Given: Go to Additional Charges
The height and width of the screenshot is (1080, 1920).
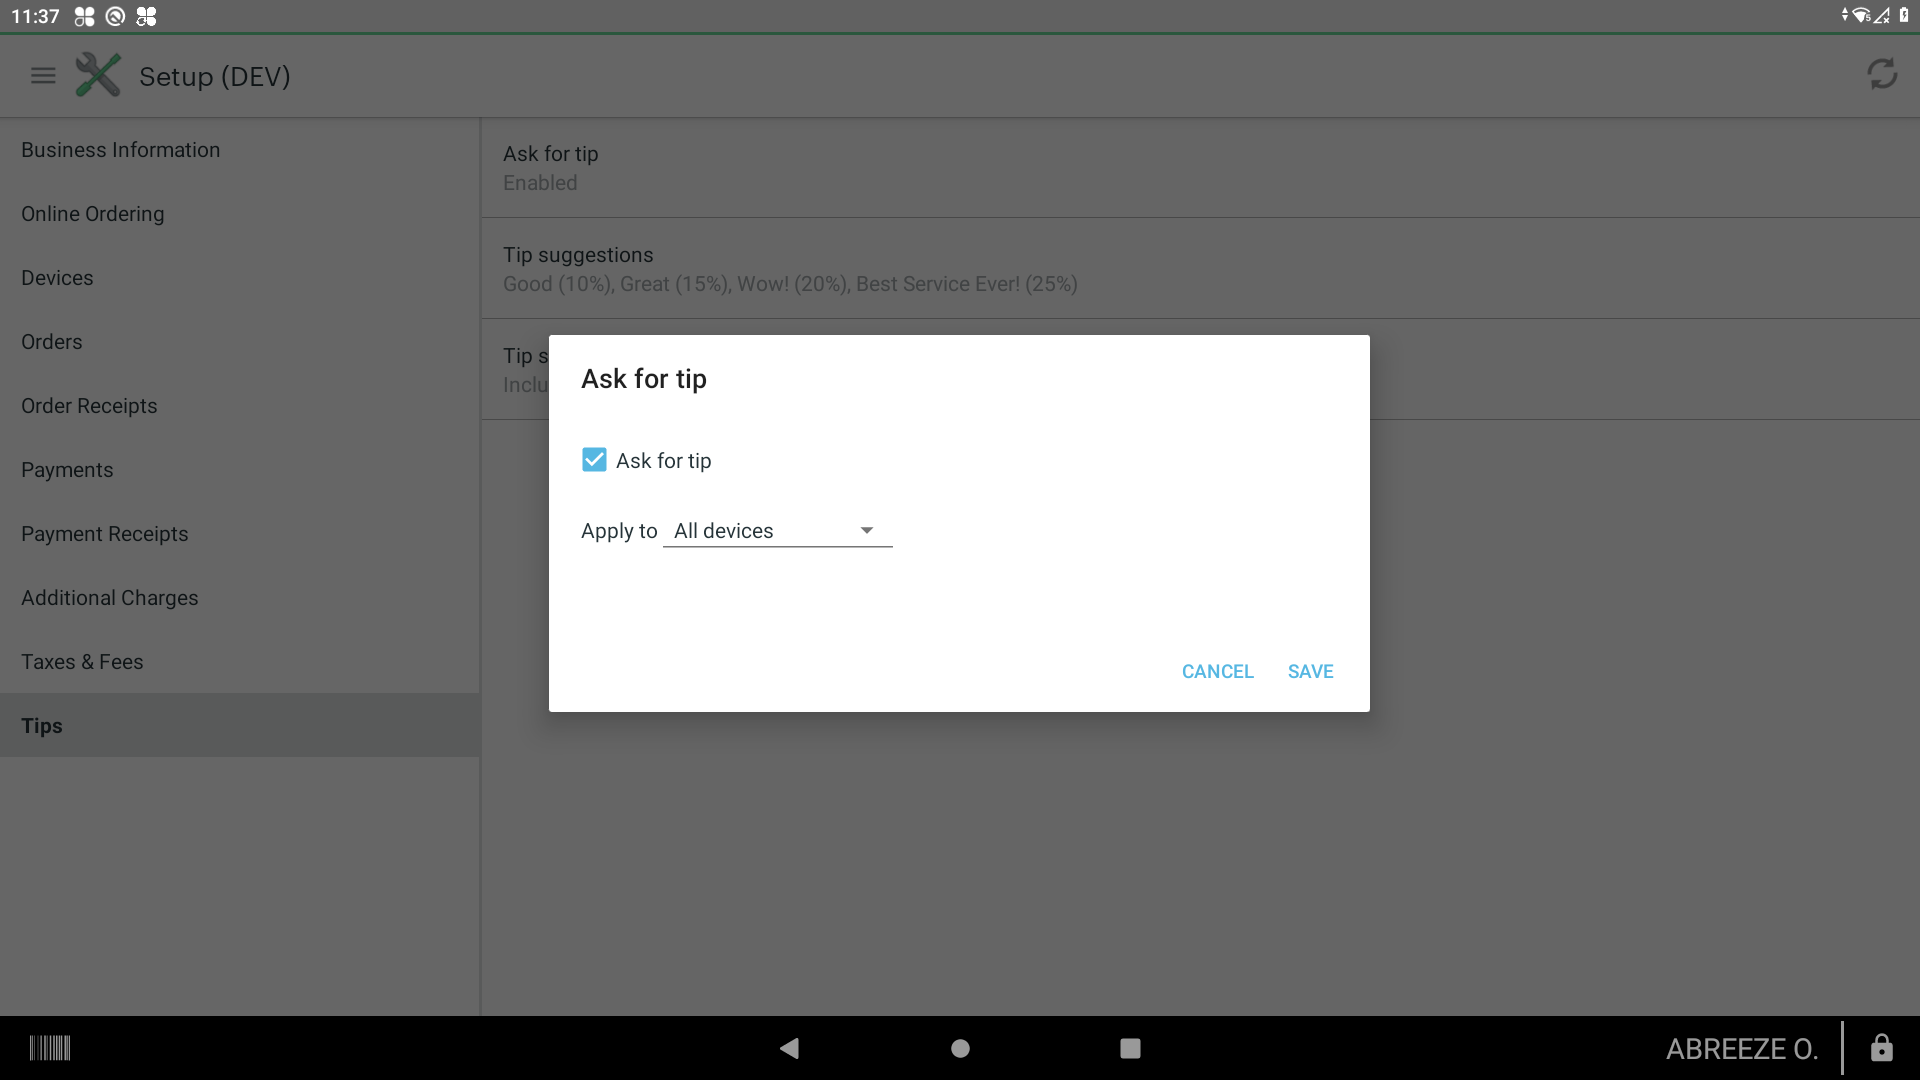Looking at the screenshot, I should pos(240,598).
